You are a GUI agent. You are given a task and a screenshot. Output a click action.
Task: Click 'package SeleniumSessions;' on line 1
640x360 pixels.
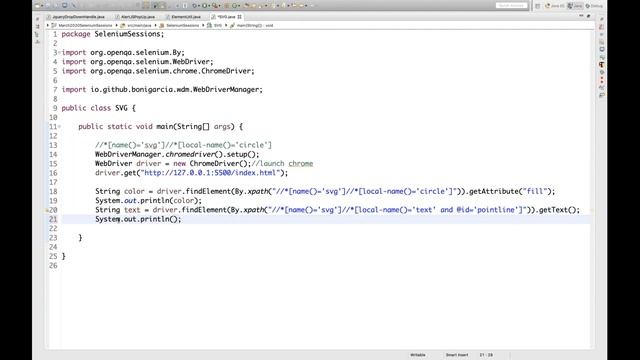[x=113, y=34]
